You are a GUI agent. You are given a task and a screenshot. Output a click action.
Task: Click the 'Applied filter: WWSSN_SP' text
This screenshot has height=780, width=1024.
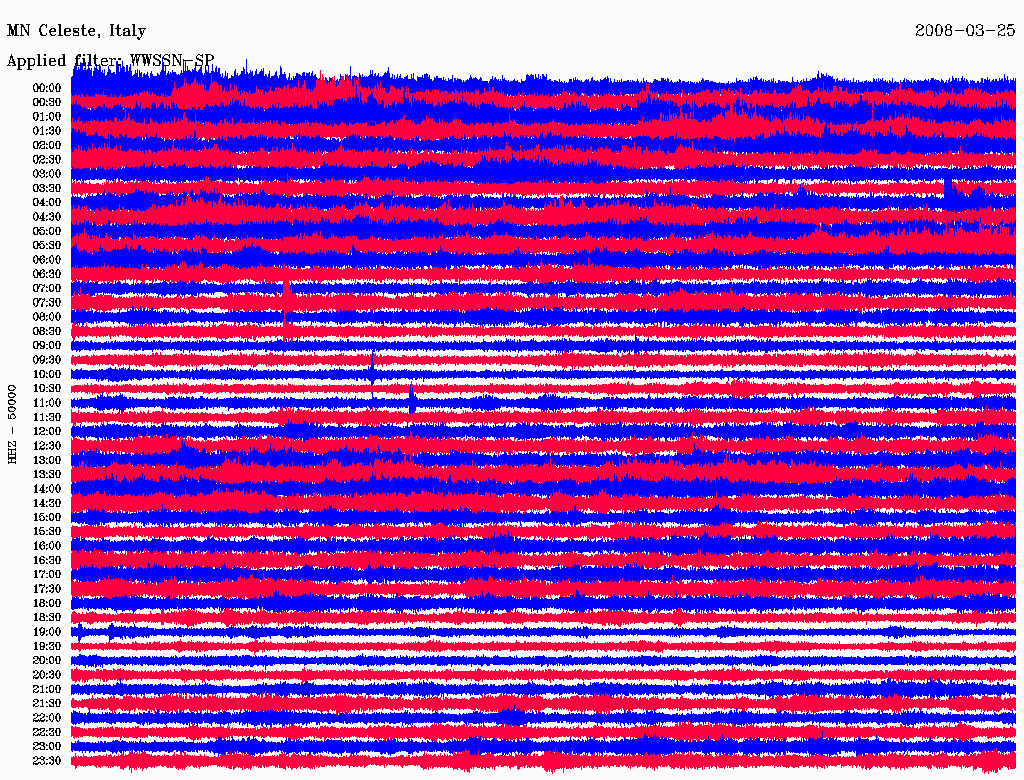tap(110, 61)
